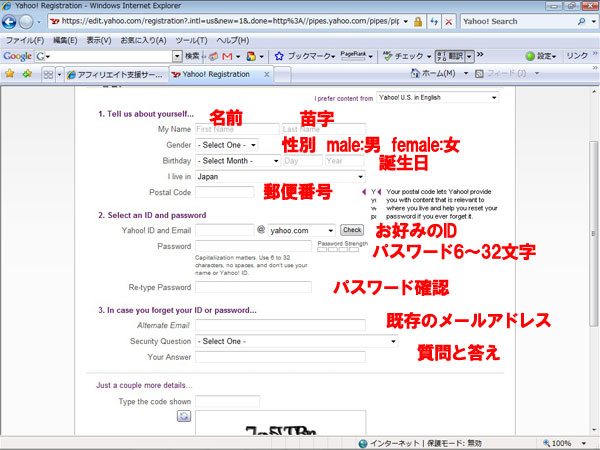Click the Refresh icon beside the address bar
The image size is (600, 450).
coord(434,22)
